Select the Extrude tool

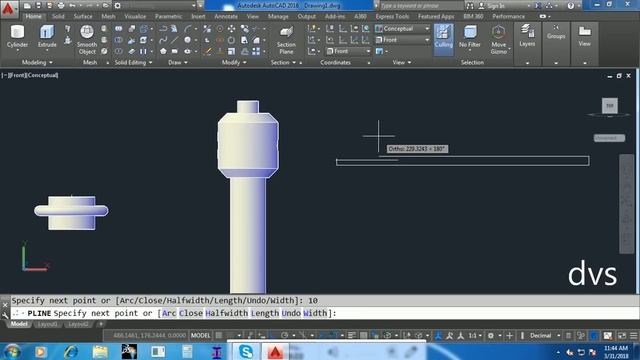click(47, 37)
